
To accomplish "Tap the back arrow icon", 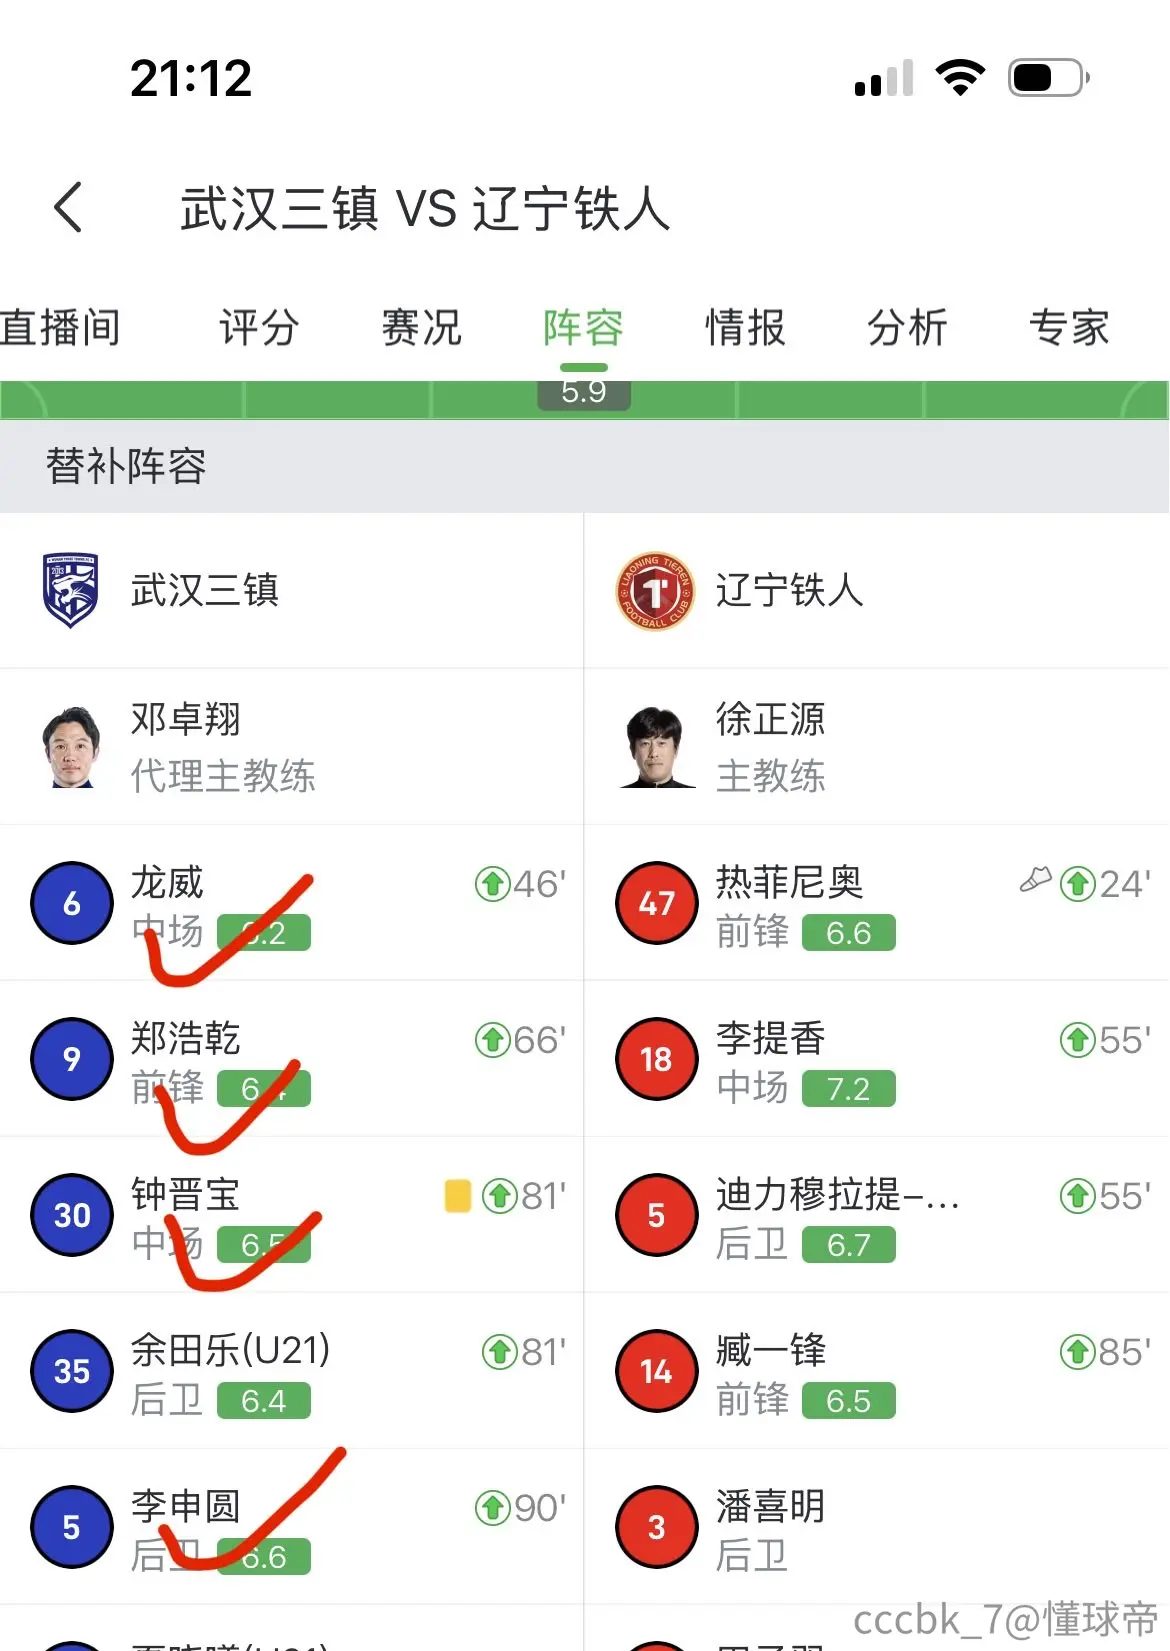I will 68,208.
